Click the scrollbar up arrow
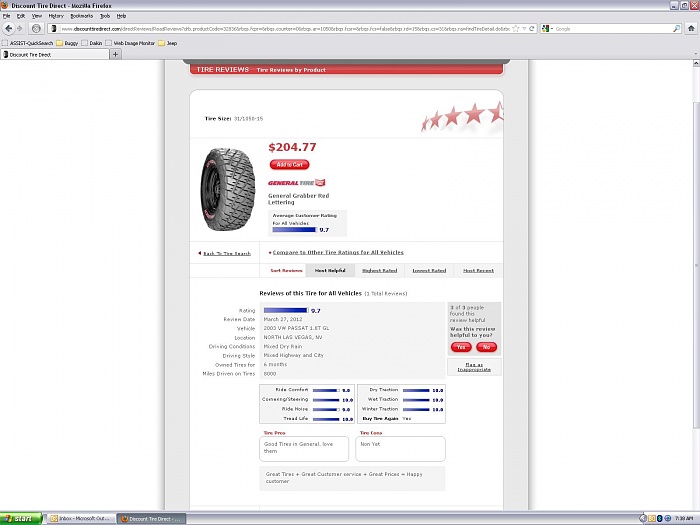The height and width of the screenshot is (525, 700). click(x=696, y=64)
